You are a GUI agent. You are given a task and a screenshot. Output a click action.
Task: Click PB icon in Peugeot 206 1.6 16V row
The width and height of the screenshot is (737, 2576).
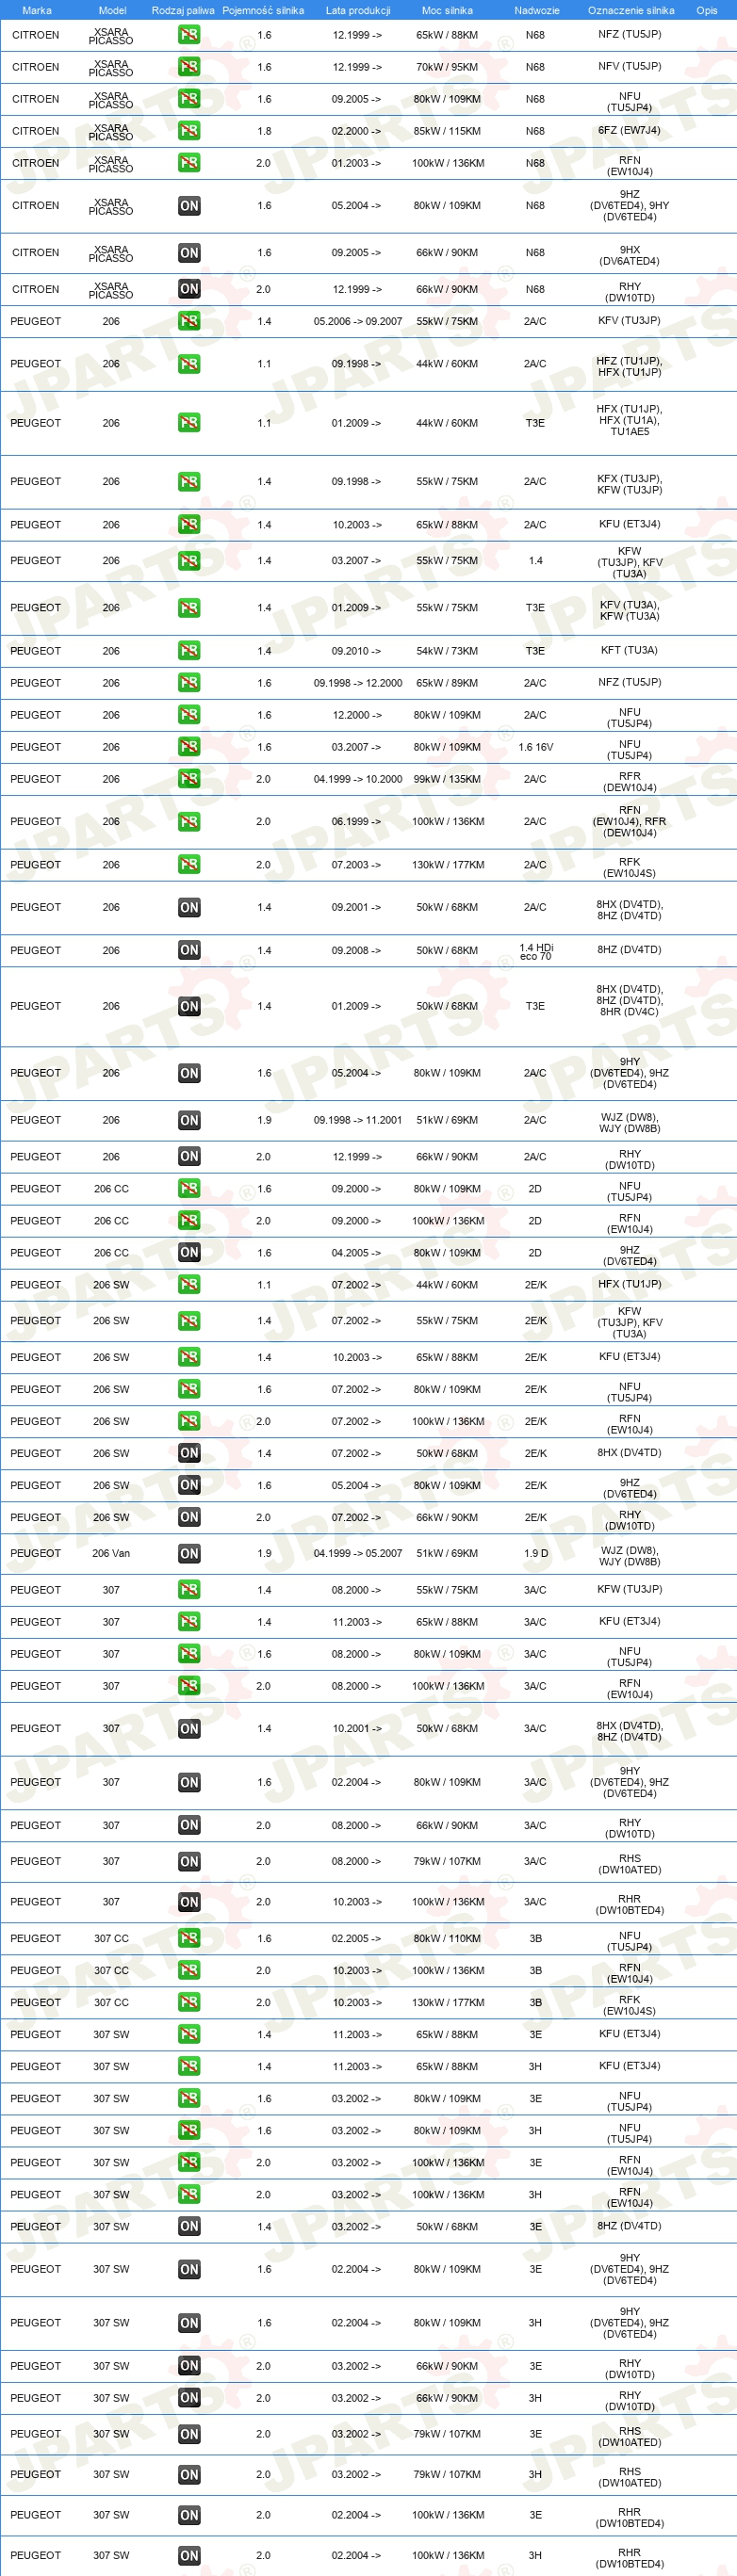189,747
